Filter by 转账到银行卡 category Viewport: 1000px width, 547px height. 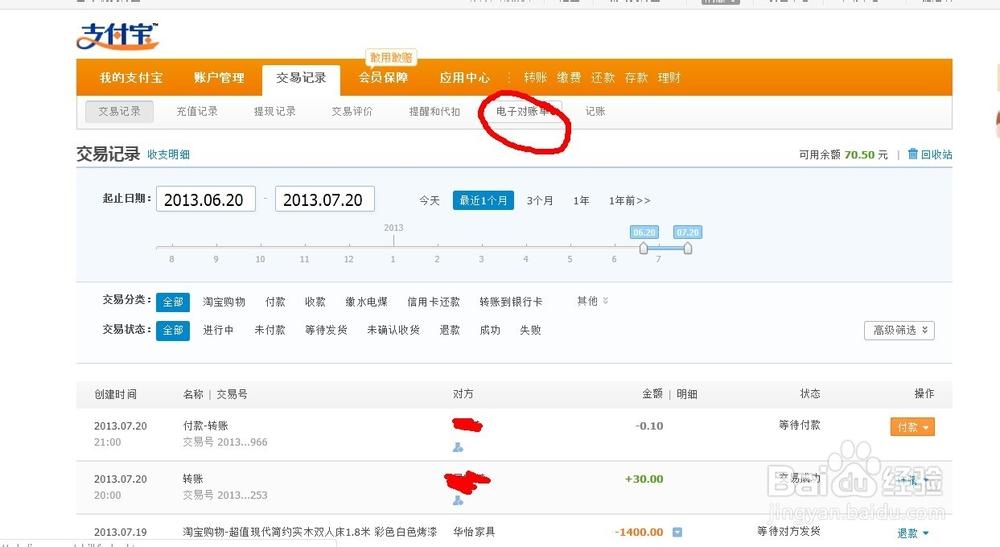[511, 302]
